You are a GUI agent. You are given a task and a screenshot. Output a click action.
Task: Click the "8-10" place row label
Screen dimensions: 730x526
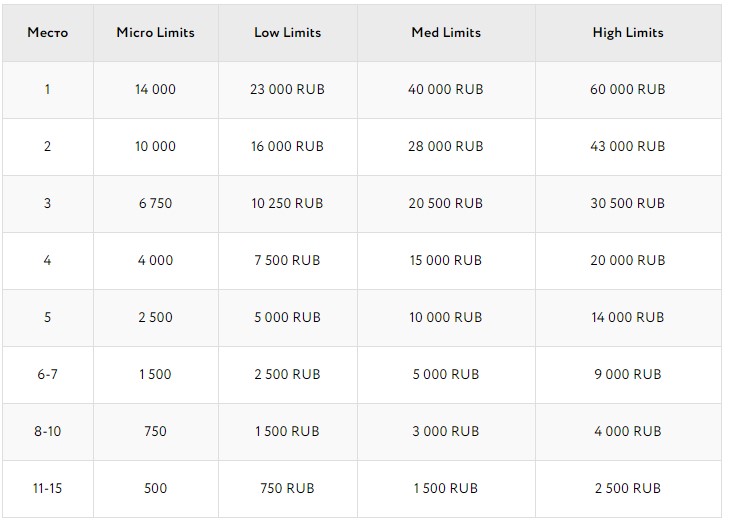48,431
